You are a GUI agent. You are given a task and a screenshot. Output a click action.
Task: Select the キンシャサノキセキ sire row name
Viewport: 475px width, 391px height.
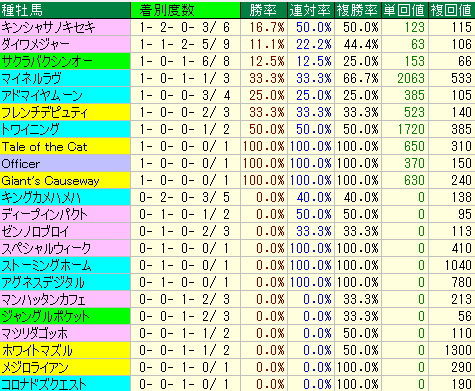(65, 27)
